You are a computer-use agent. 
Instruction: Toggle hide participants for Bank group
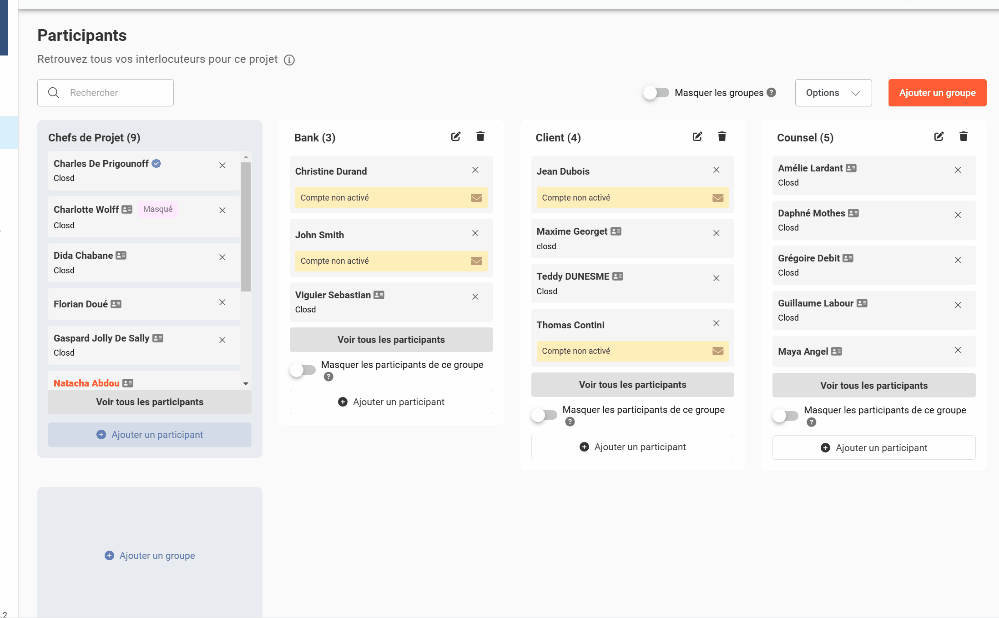click(302, 370)
